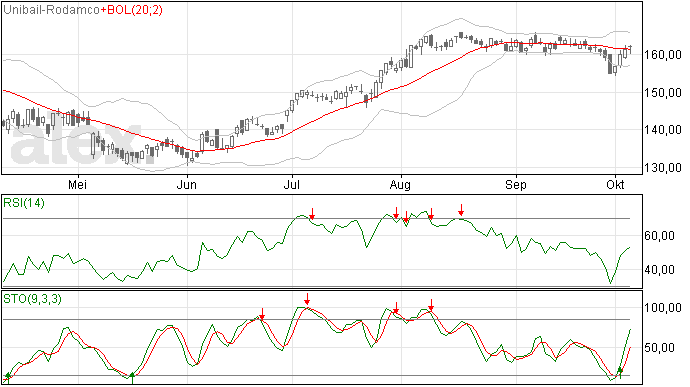690x387 pixels.
Task: Click the stochastic 100,00 axis value
Action: click(x=663, y=308)
